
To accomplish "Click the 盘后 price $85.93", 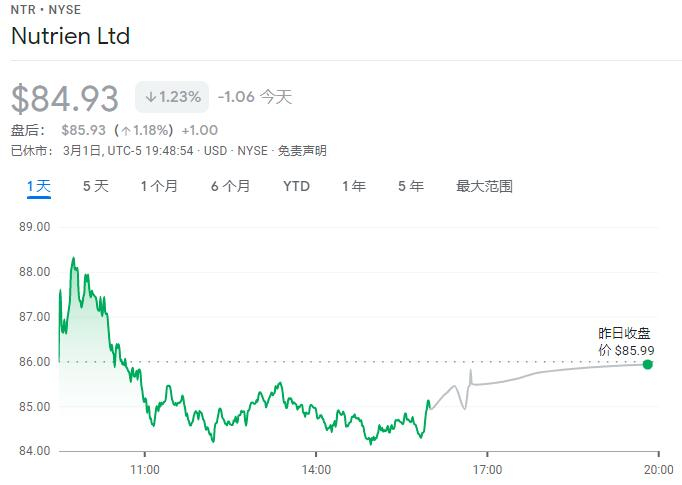I will pyautogui.click(x=83, y=130).
